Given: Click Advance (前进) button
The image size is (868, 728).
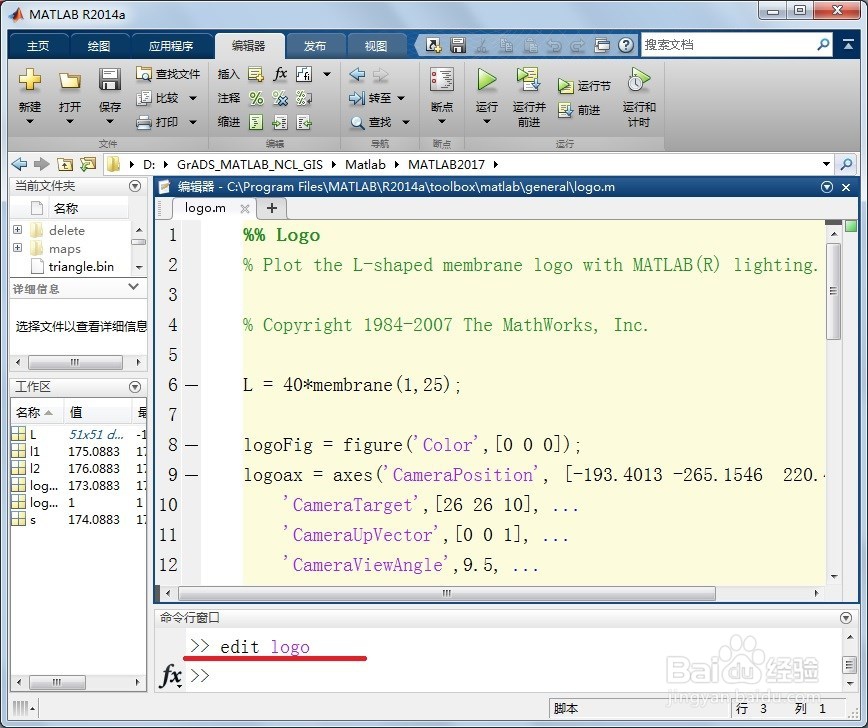Looking at the screenshot, I should [579, 110].
